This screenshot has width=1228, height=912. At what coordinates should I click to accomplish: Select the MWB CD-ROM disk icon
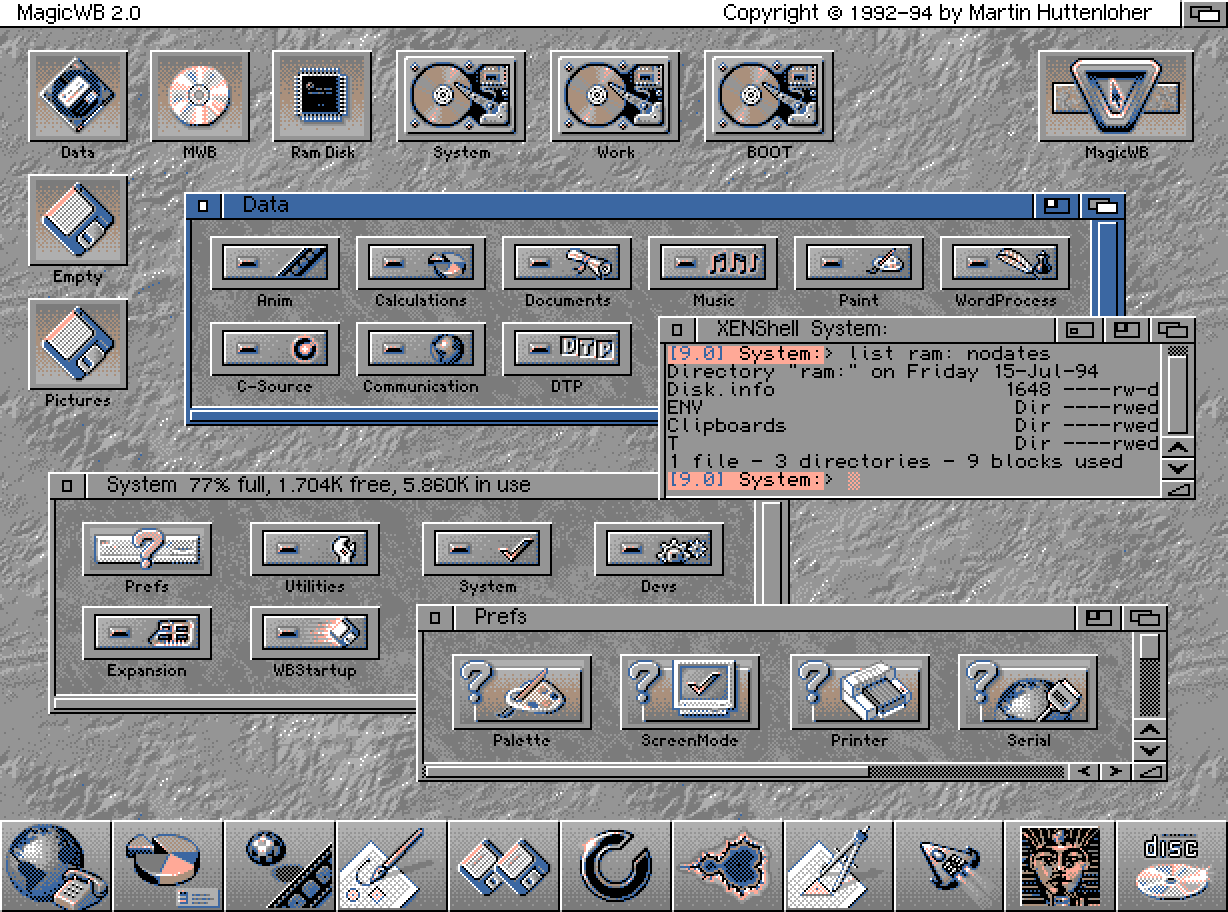199,96
